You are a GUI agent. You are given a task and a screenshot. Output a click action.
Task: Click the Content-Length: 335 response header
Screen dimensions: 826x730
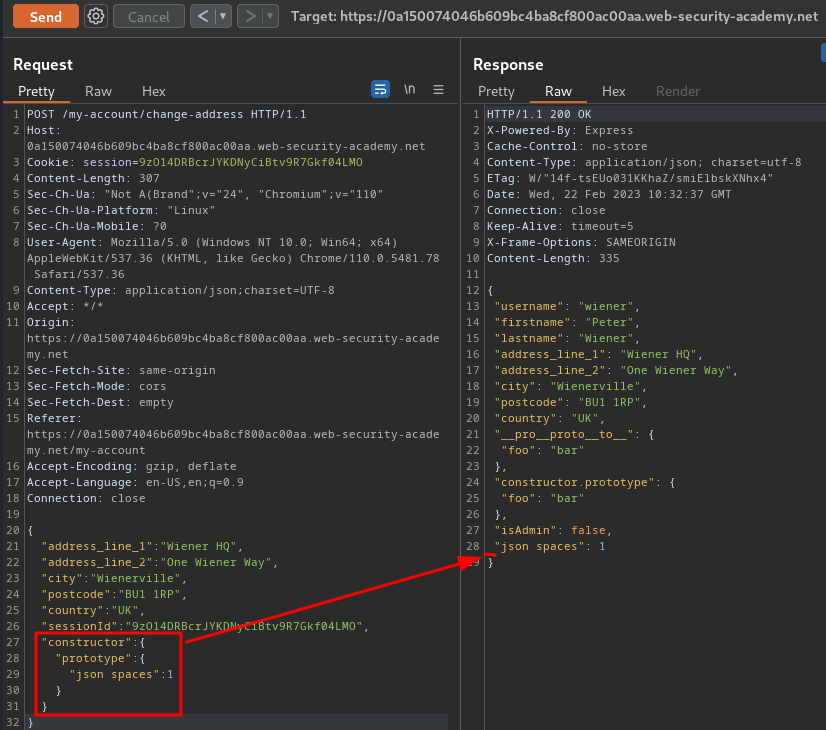[x=553, y=258]
